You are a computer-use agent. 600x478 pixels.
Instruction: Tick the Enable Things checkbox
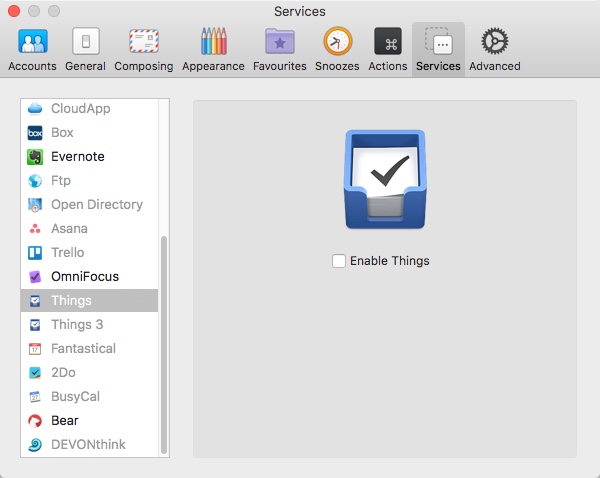coord(339,261)
